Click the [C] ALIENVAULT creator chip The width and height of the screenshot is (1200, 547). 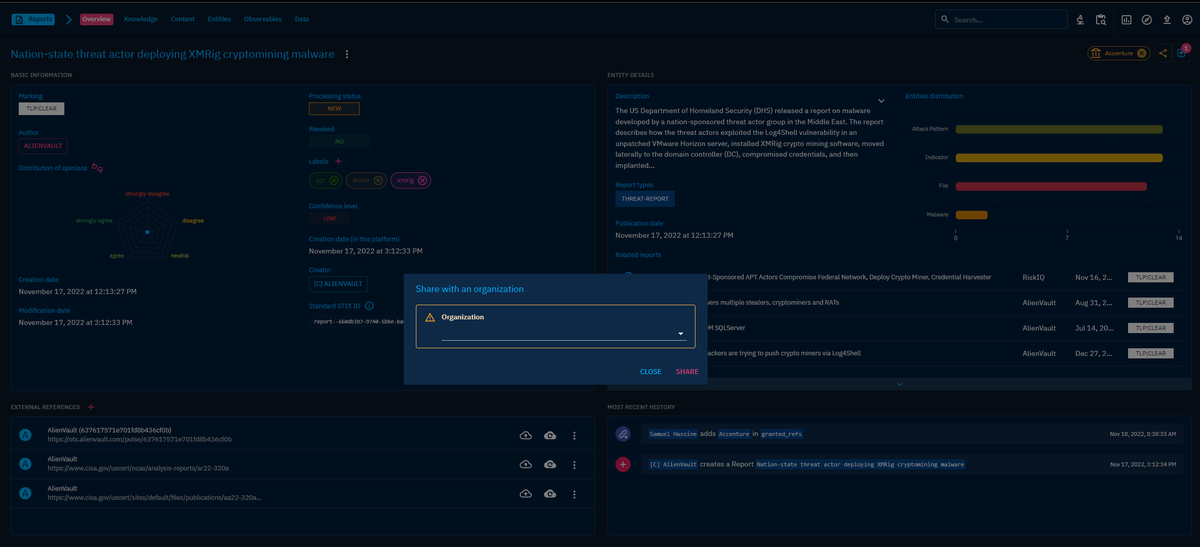(338, 284)
